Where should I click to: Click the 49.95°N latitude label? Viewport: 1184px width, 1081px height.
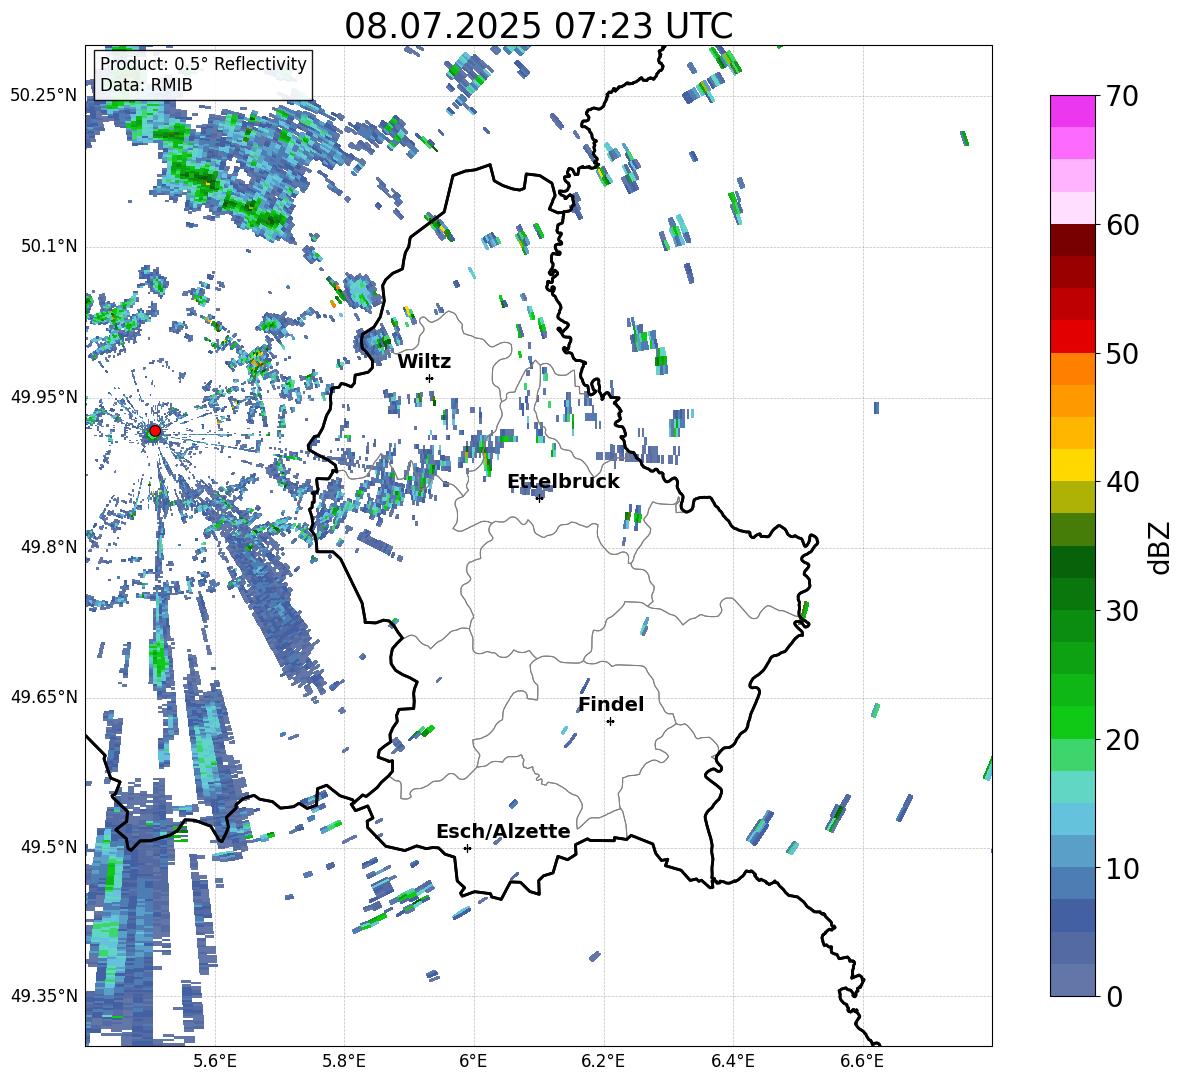(x=44, y=397)
